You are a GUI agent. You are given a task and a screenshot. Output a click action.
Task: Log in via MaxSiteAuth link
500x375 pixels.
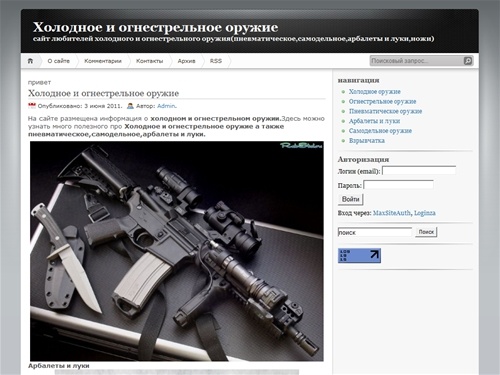coord(392,213)
